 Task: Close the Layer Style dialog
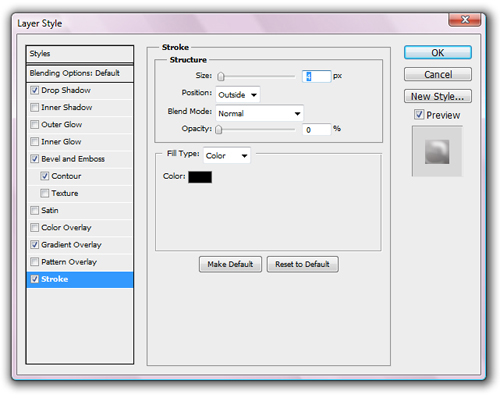[465, 19]
